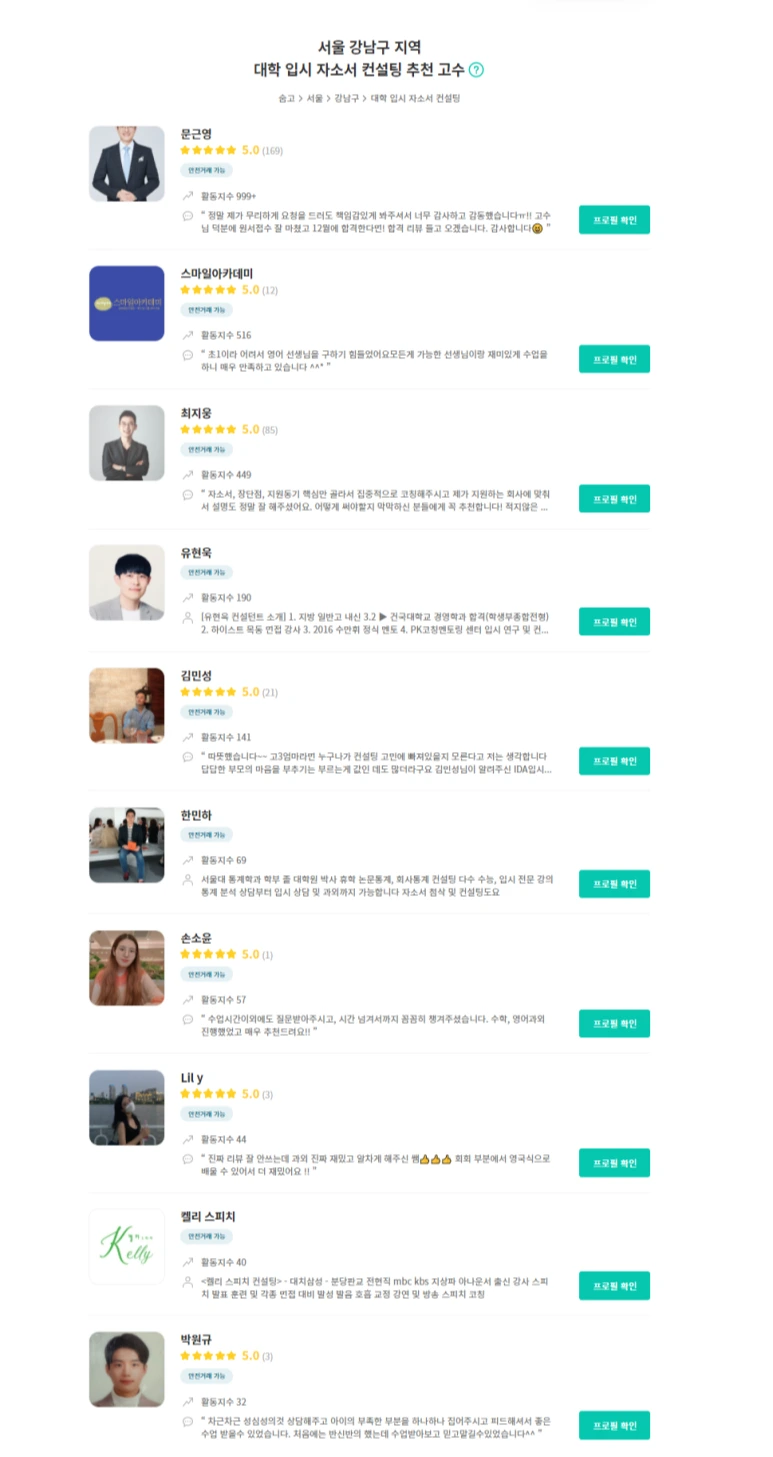
Task: Click the 프로필 확인 button for 손소윤
Action: pos(614,1023)
